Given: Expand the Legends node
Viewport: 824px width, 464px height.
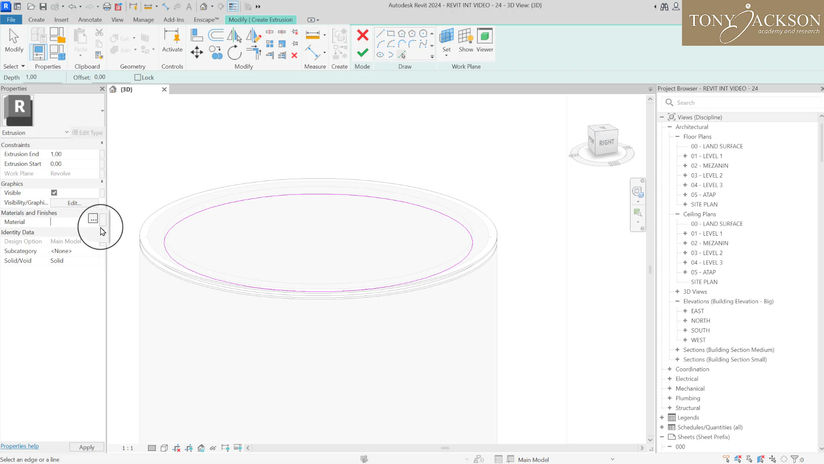Looking at the screenshot, I should (662, 418).
